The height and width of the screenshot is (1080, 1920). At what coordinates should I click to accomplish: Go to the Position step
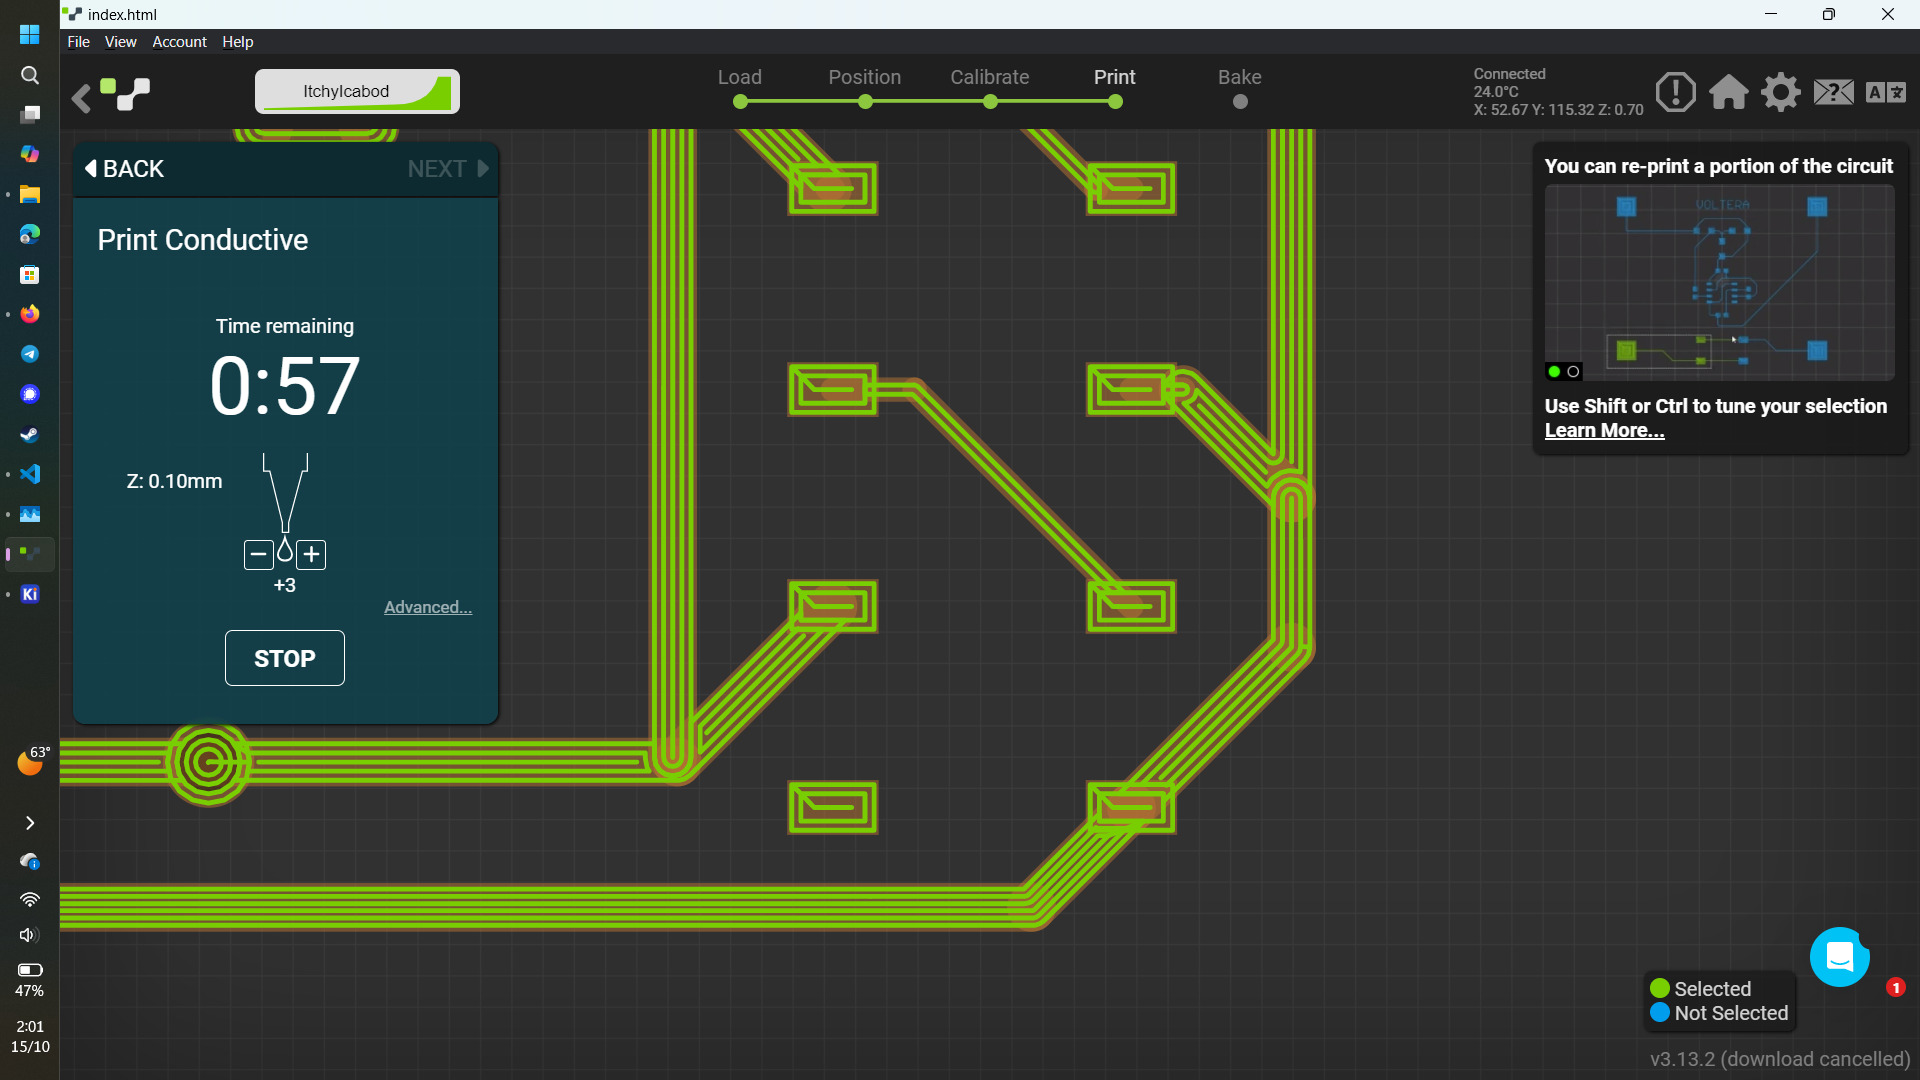click(865, 87)
